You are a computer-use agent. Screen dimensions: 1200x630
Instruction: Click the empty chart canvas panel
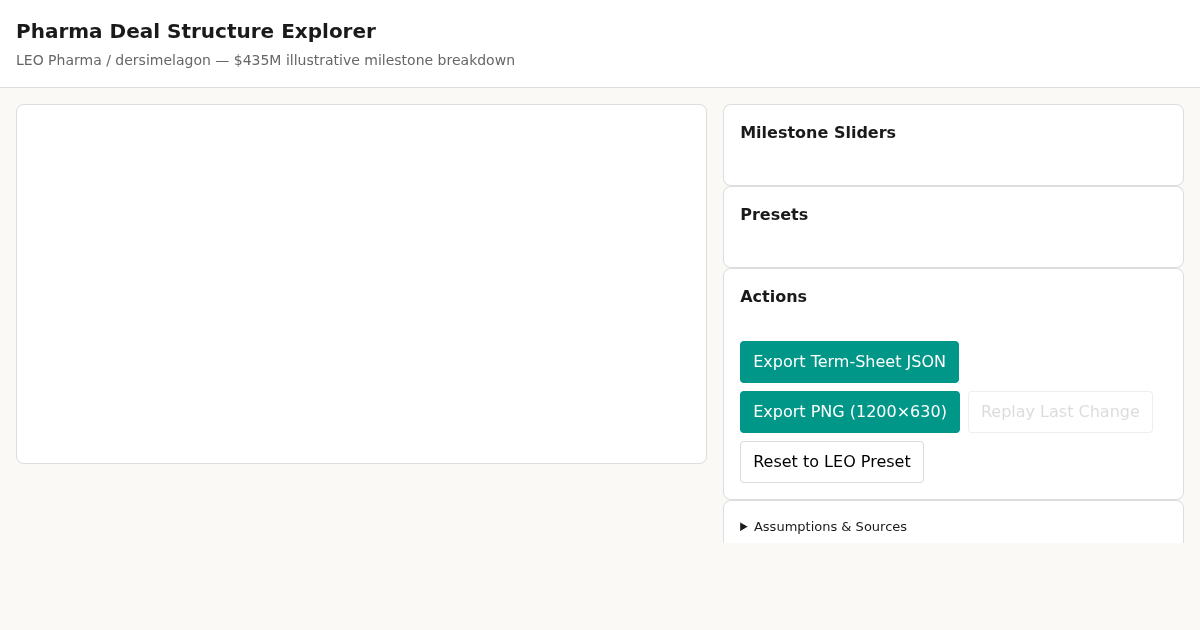tap(361, 284)
